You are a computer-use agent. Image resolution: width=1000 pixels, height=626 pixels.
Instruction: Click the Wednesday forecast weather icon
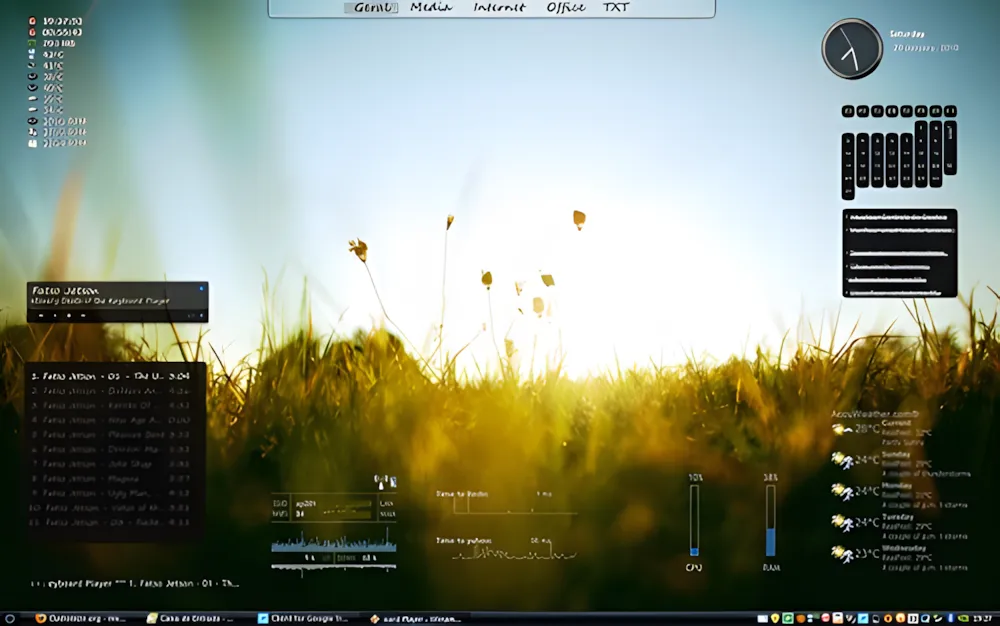[x=842, y=553]
